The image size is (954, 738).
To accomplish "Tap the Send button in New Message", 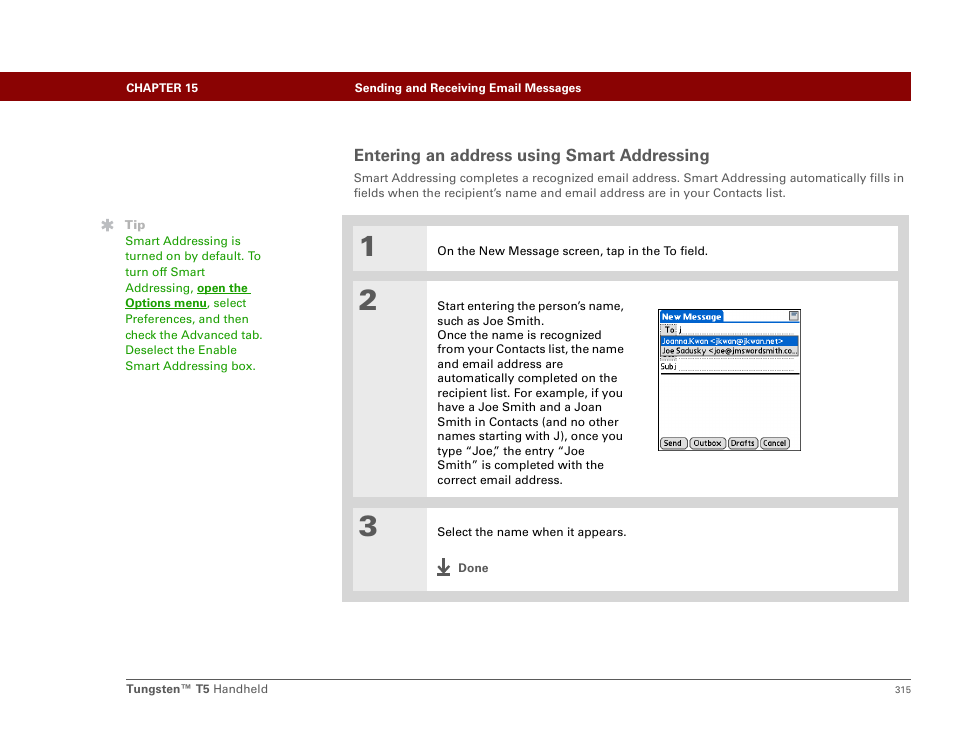I will click(x=673, y=443).
